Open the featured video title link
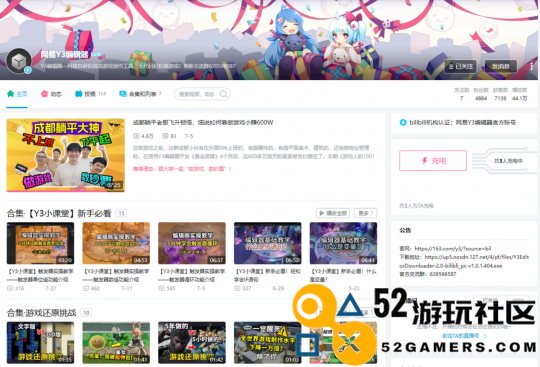Image resolution: width=540 pixels, height=367 pixels. coord(203,123)
